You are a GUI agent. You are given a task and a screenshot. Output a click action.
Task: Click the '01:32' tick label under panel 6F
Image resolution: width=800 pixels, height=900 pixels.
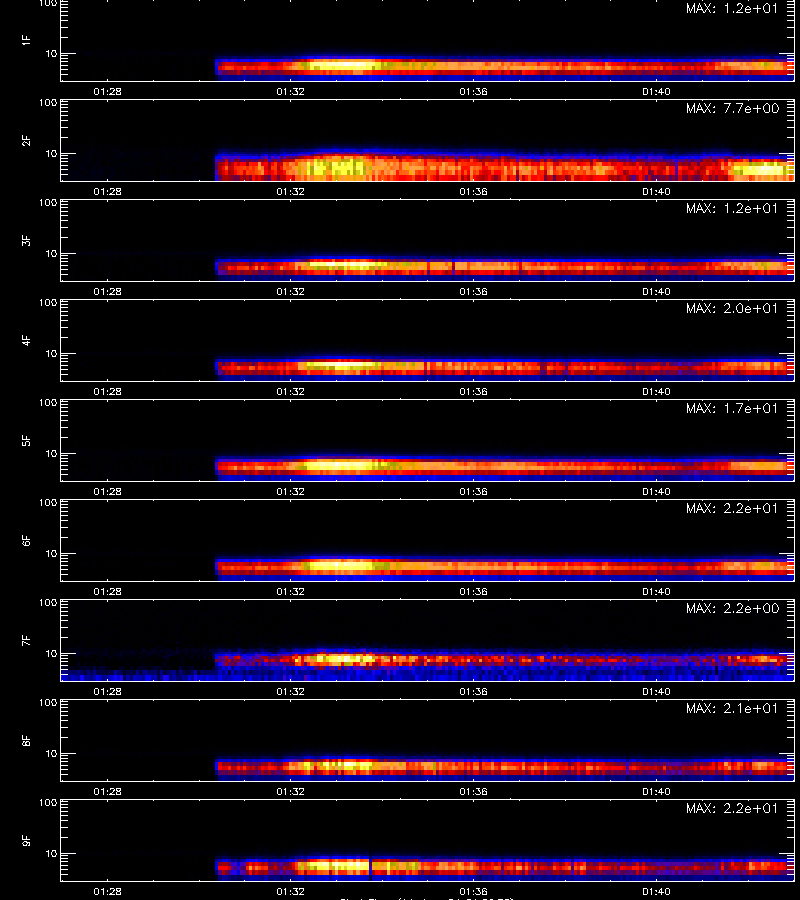point(290,591)
